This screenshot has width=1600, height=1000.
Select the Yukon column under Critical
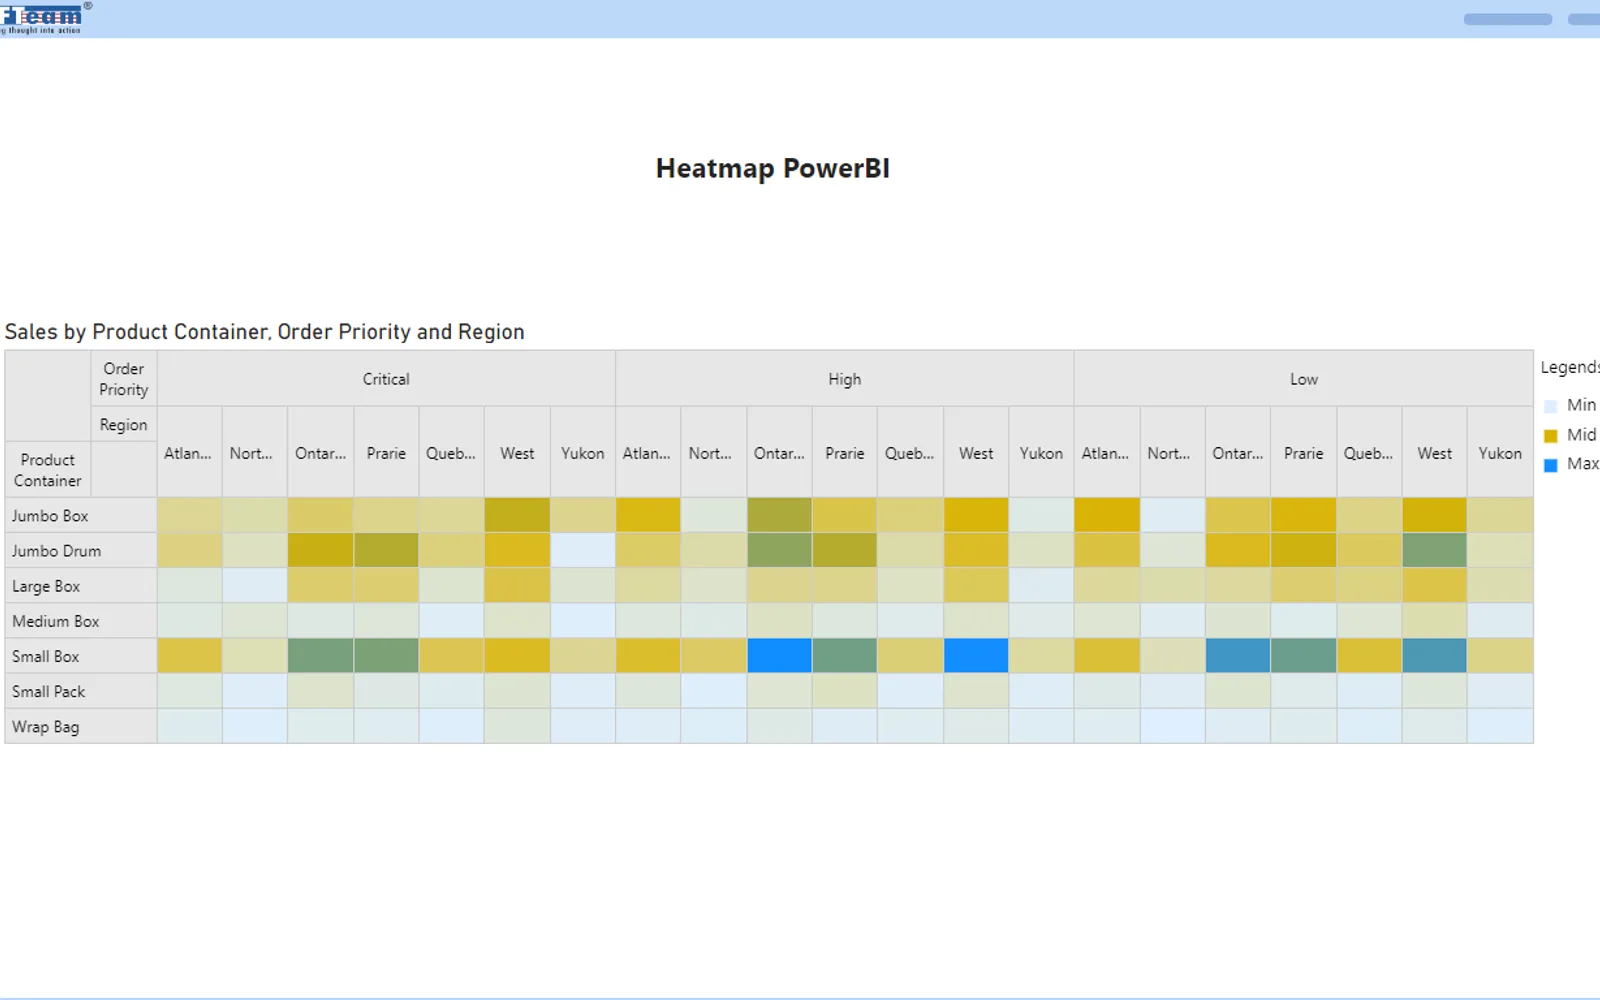click(583, 453)
